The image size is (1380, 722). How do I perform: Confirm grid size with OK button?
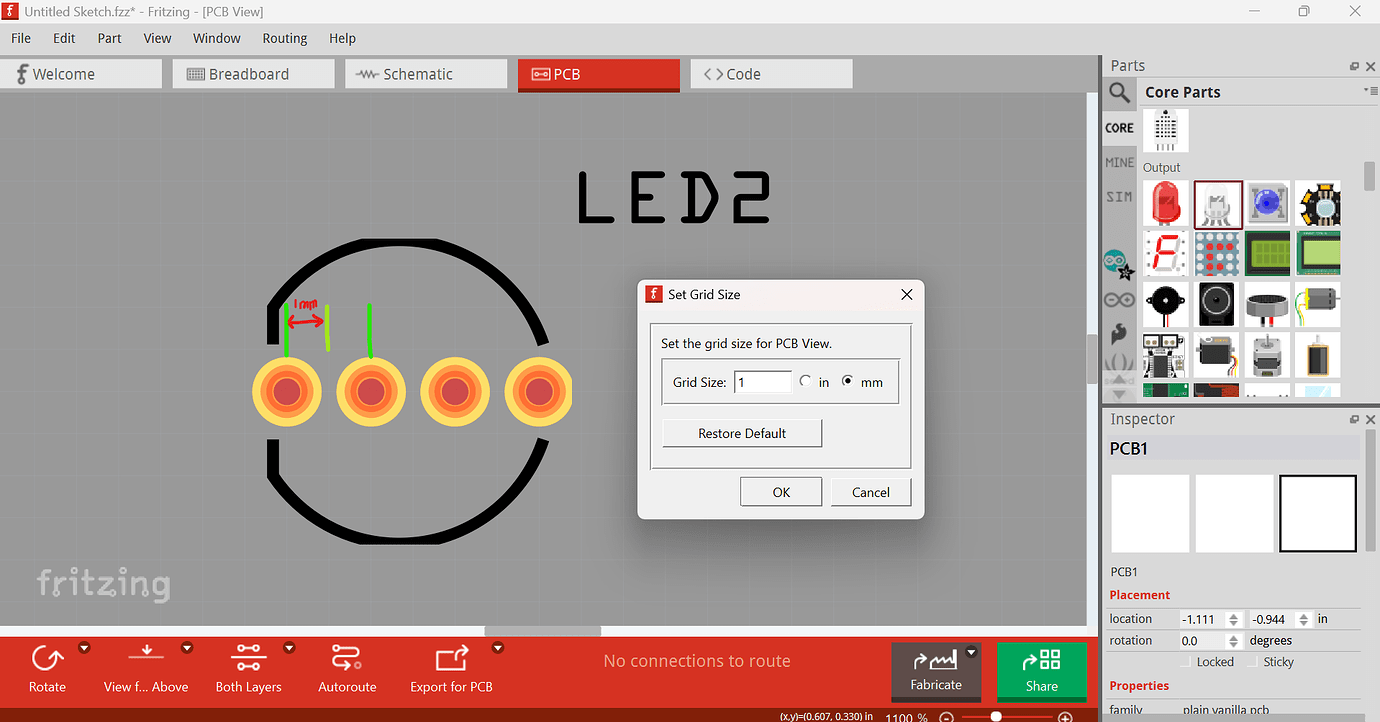(781, 492)
